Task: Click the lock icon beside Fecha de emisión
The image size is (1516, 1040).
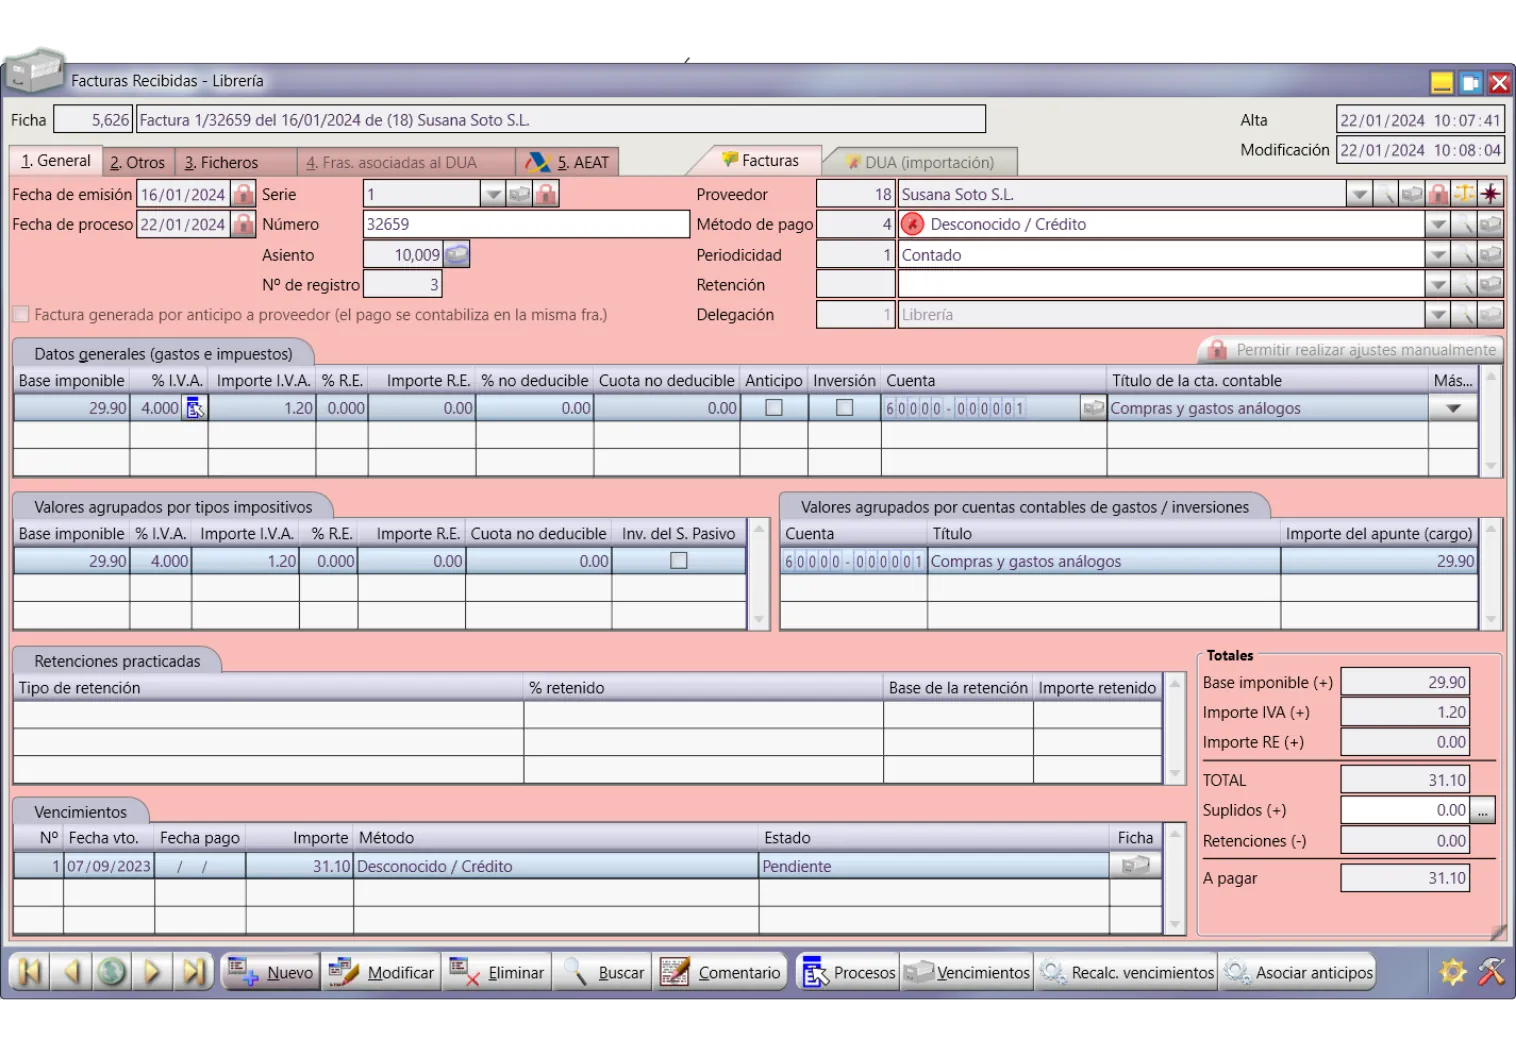Action: [x=243, y=194]
